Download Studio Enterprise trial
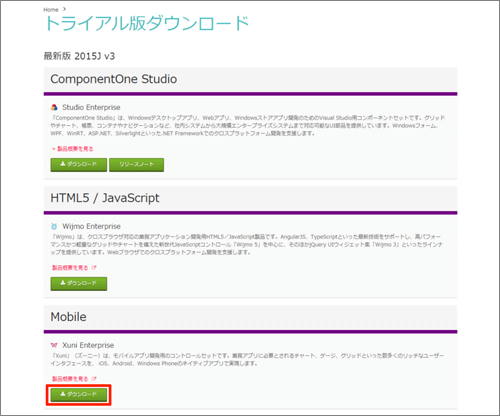The image size is (500, 416). coord(79,165)
